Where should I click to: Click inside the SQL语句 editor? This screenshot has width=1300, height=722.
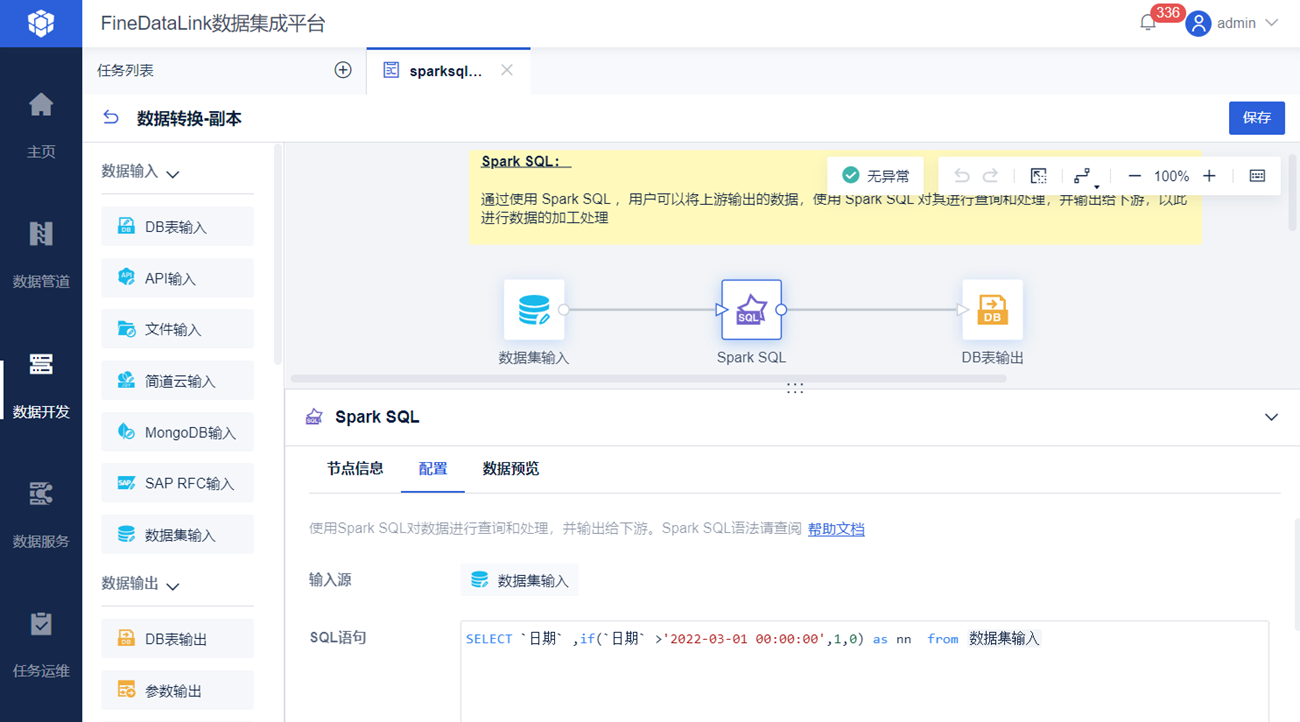865,671
